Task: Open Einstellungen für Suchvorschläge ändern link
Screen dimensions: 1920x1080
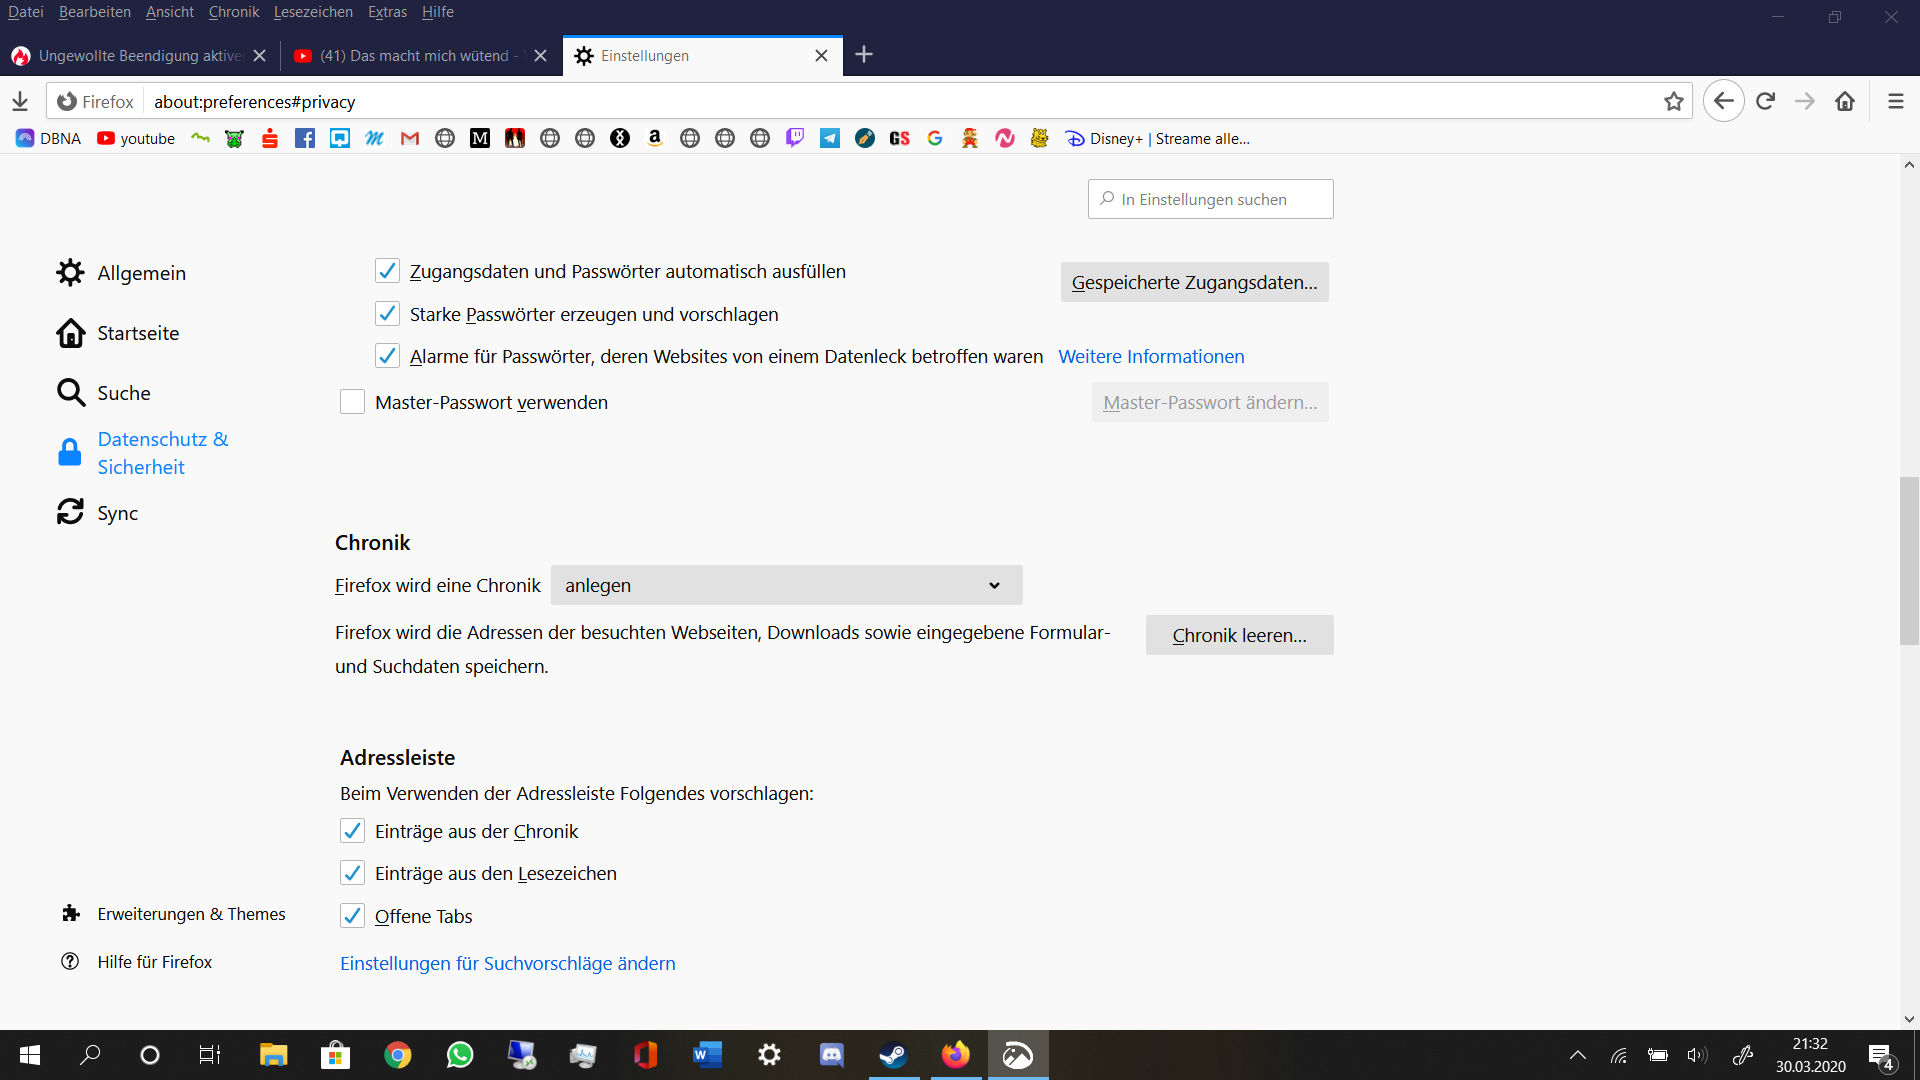Action: 507,963
